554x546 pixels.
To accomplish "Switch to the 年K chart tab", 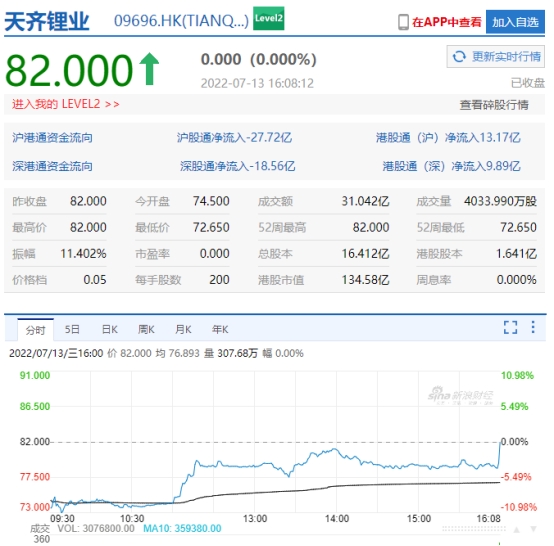I will point(220,329).
